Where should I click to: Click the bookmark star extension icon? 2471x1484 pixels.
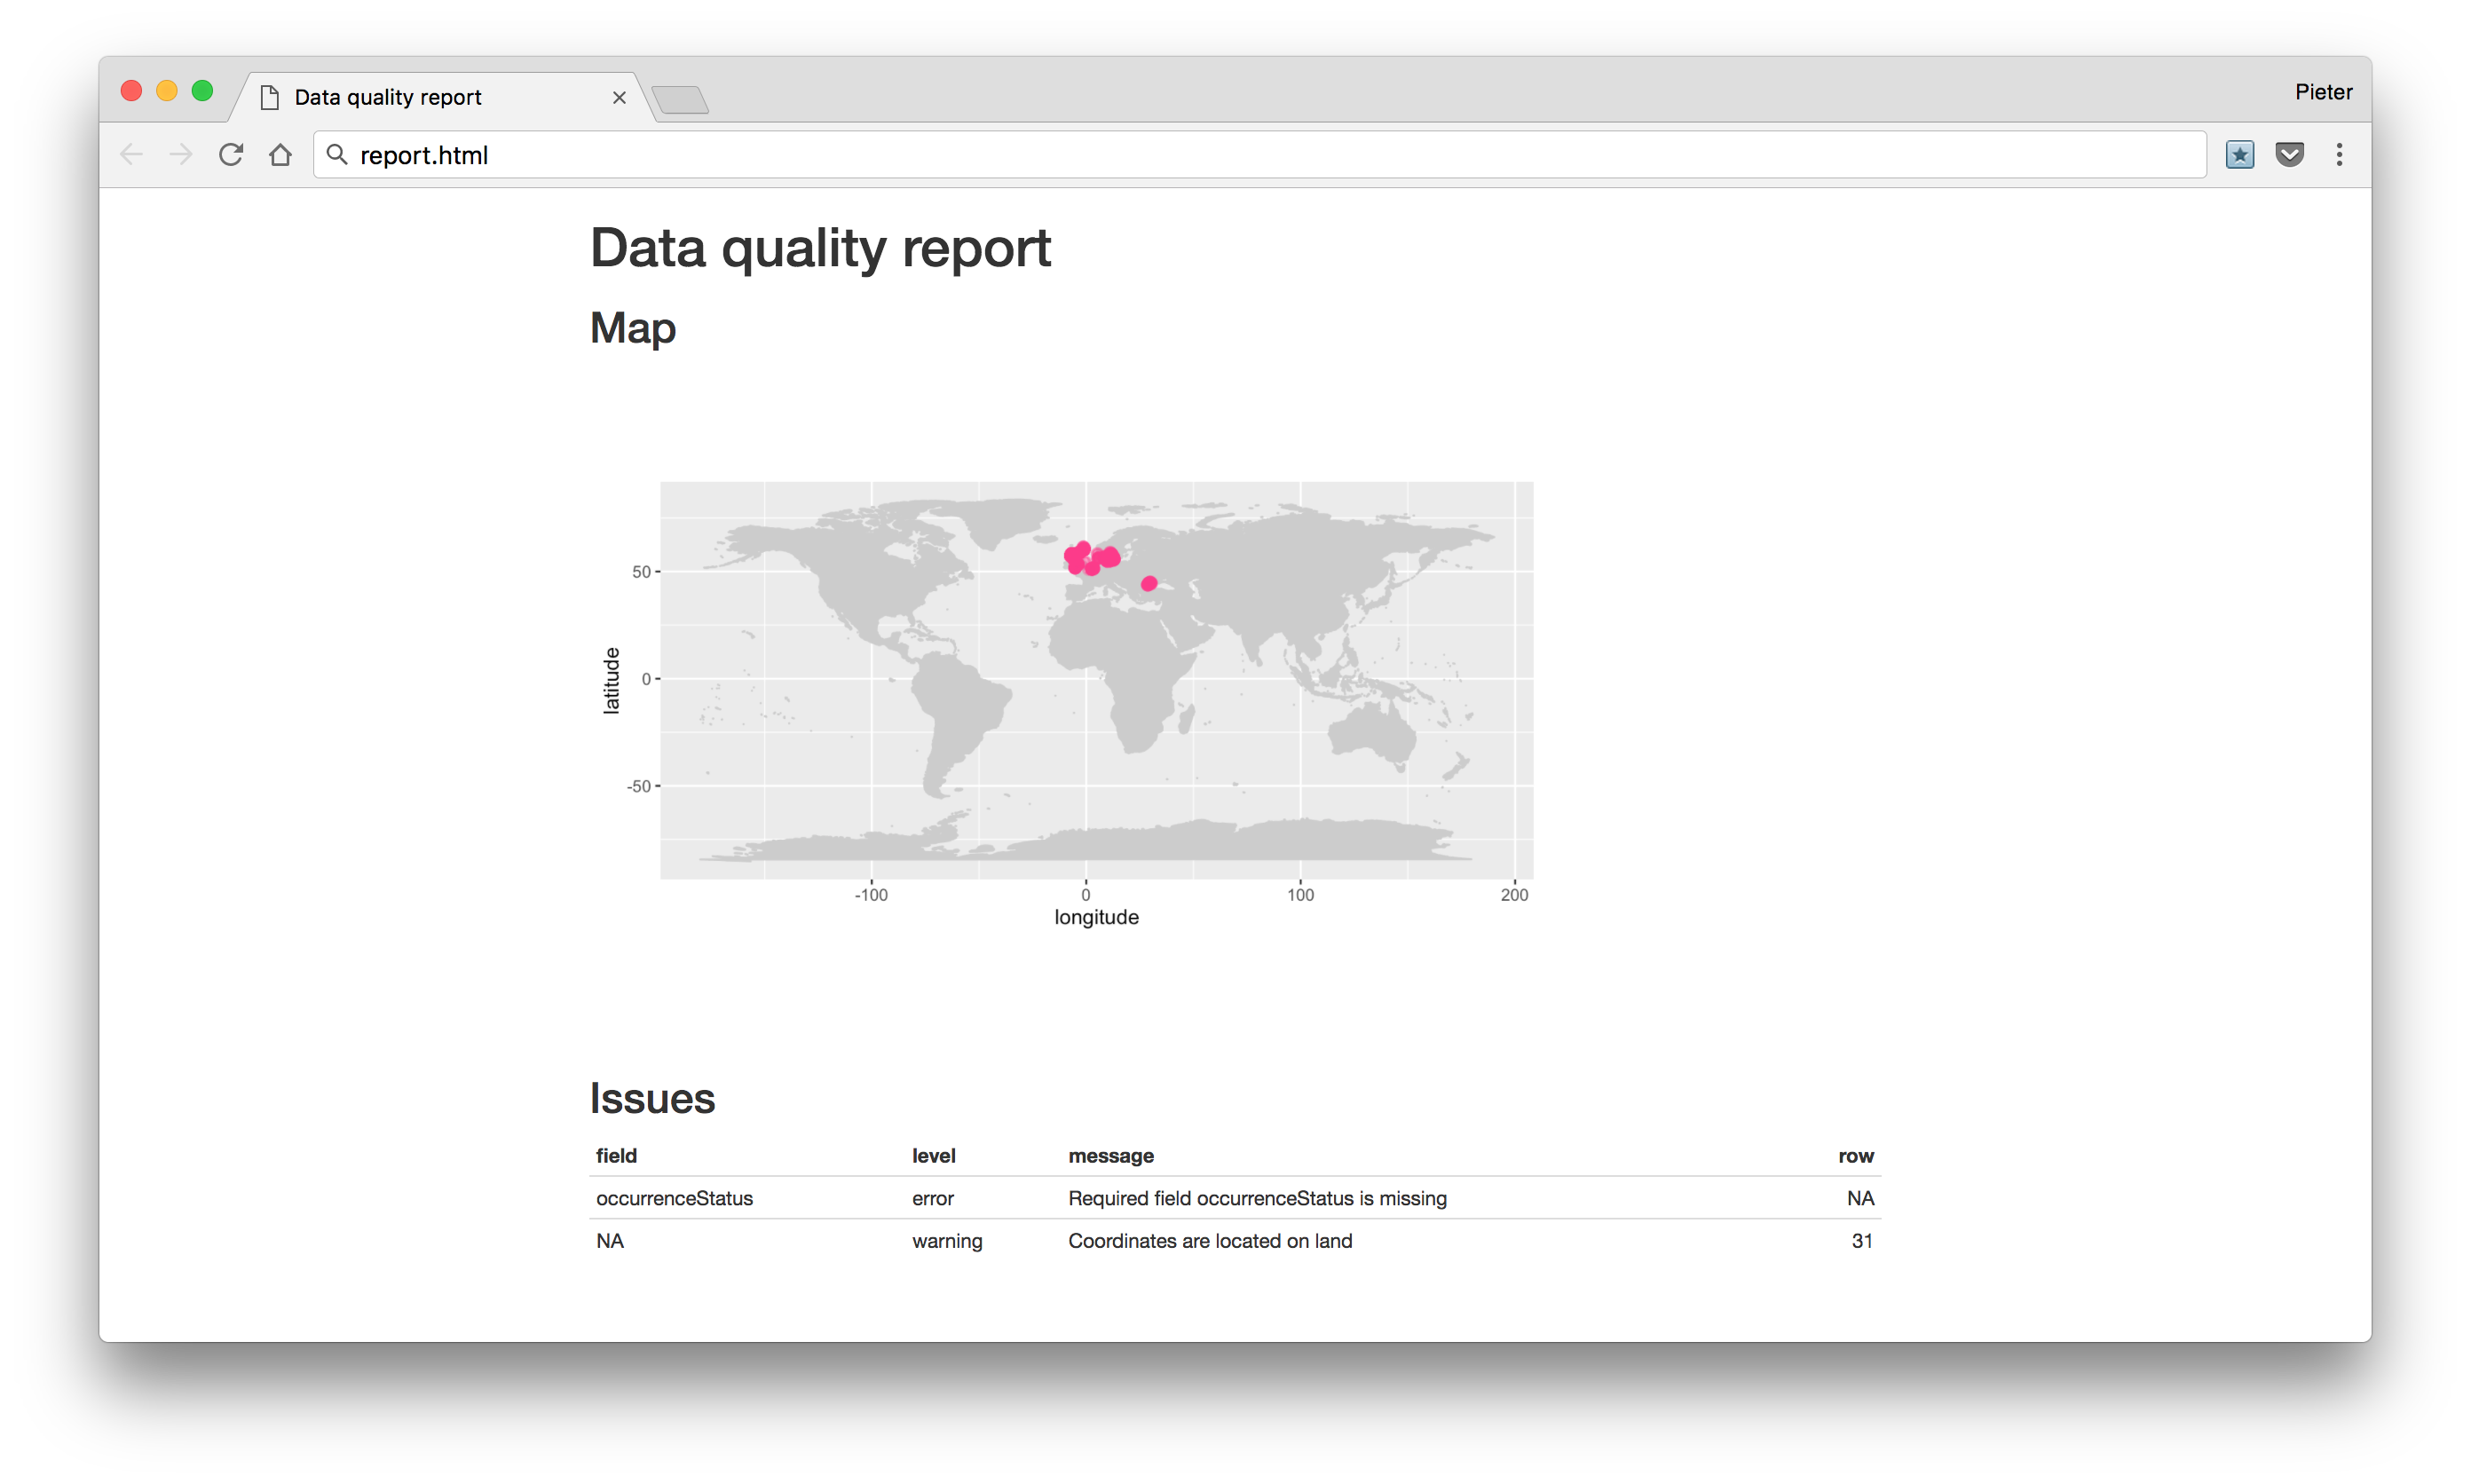click(x=2239, y=155)
